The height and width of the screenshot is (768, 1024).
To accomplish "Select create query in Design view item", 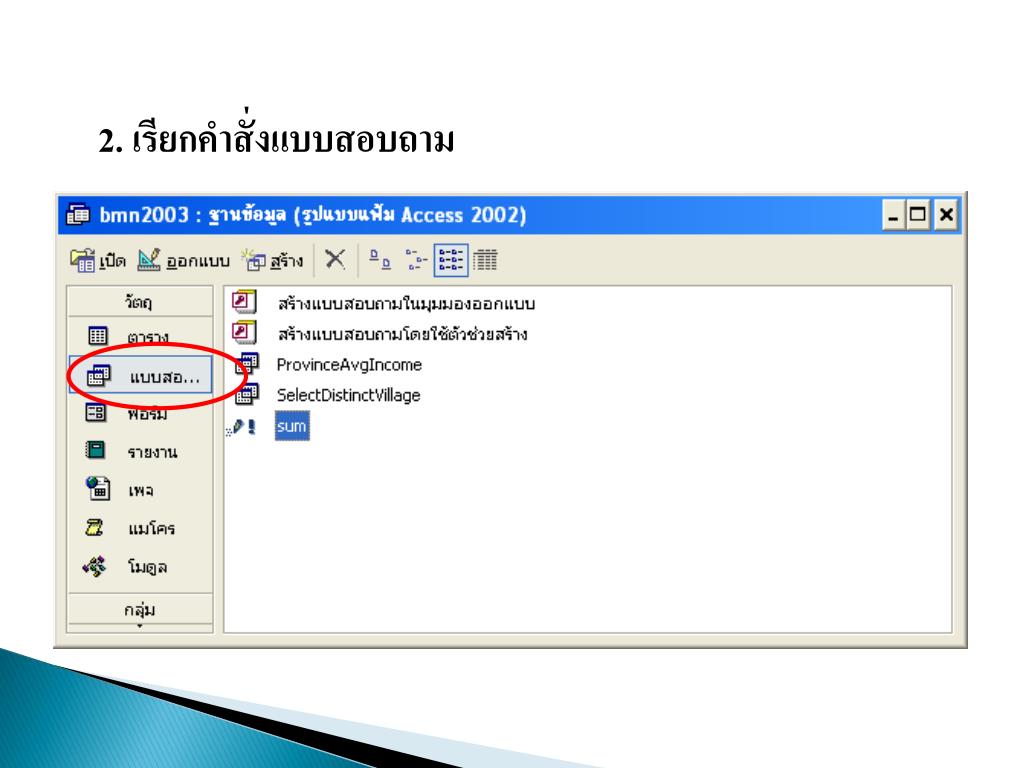I will pos(406,304).
